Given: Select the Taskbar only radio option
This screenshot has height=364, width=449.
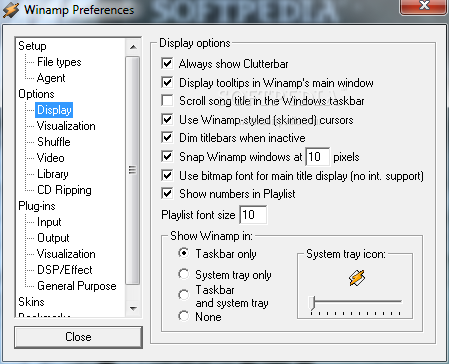Looking at the screenshot, I should click(183, 253).
